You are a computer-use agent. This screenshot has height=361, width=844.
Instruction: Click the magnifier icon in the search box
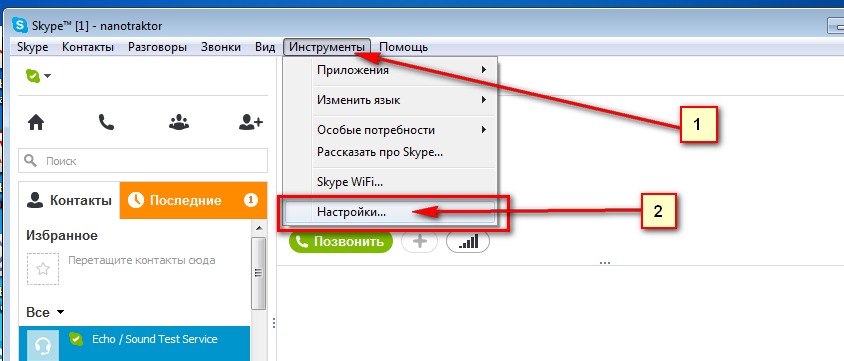coord(31,160)
